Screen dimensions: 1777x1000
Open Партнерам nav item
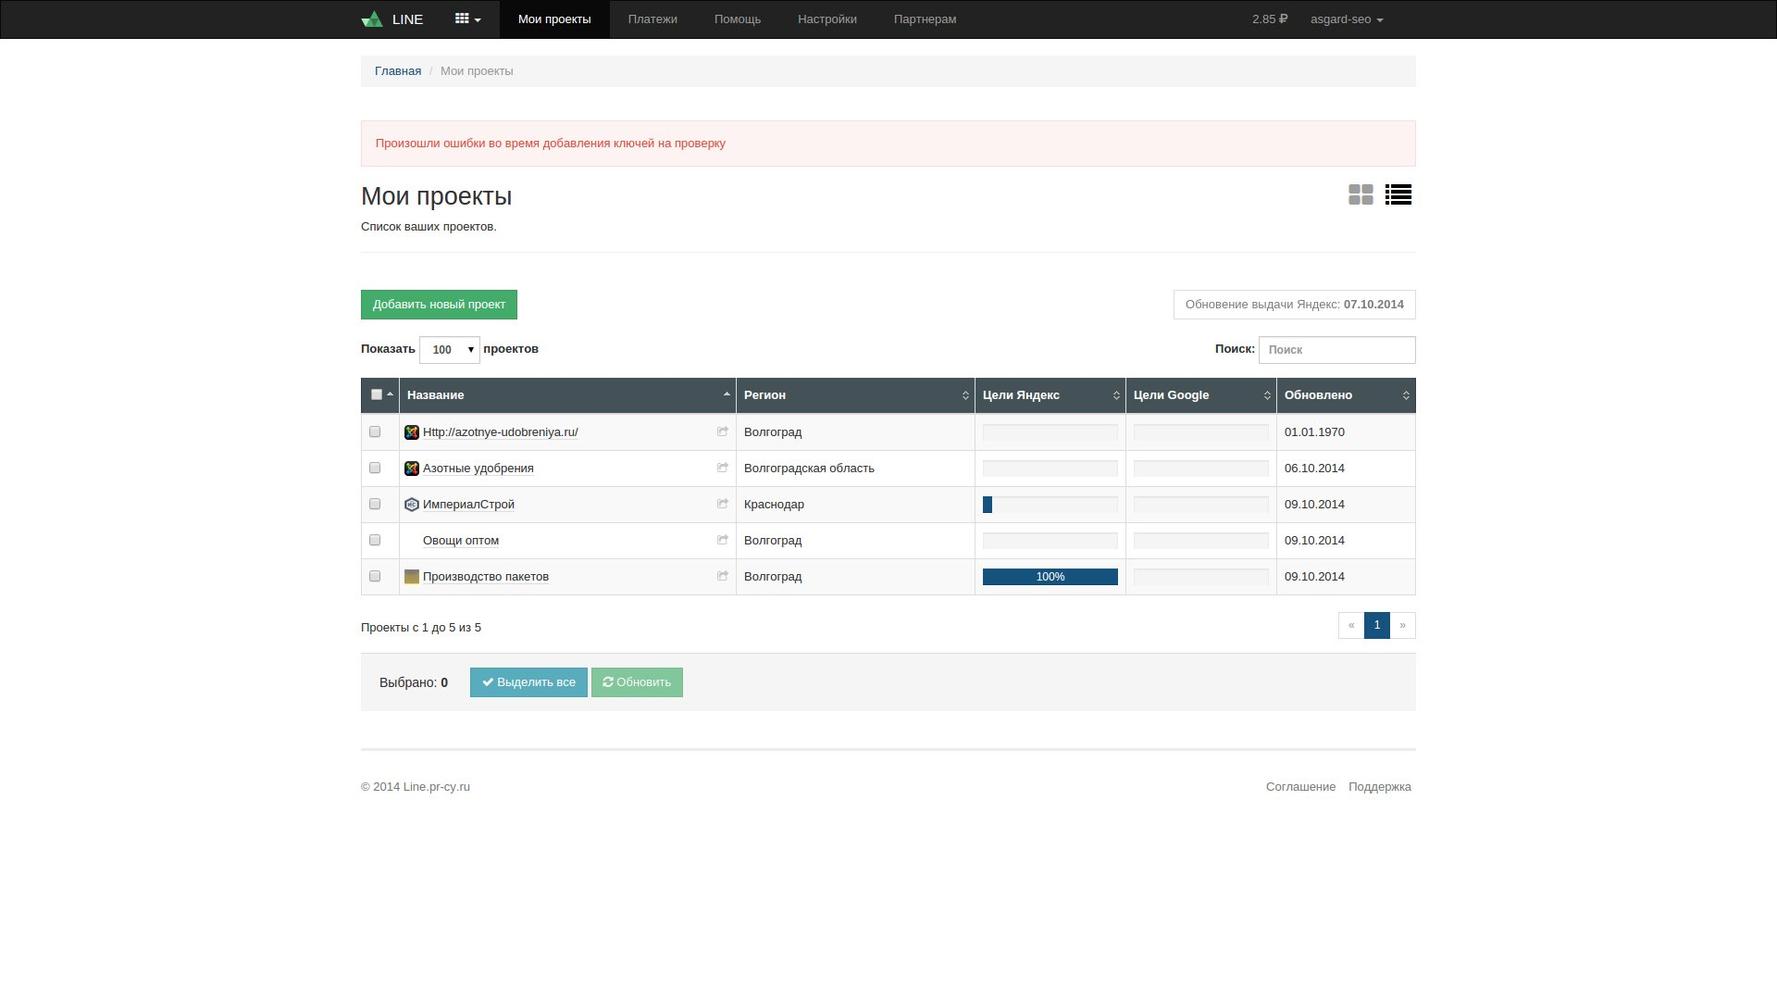tap(925, 19)
